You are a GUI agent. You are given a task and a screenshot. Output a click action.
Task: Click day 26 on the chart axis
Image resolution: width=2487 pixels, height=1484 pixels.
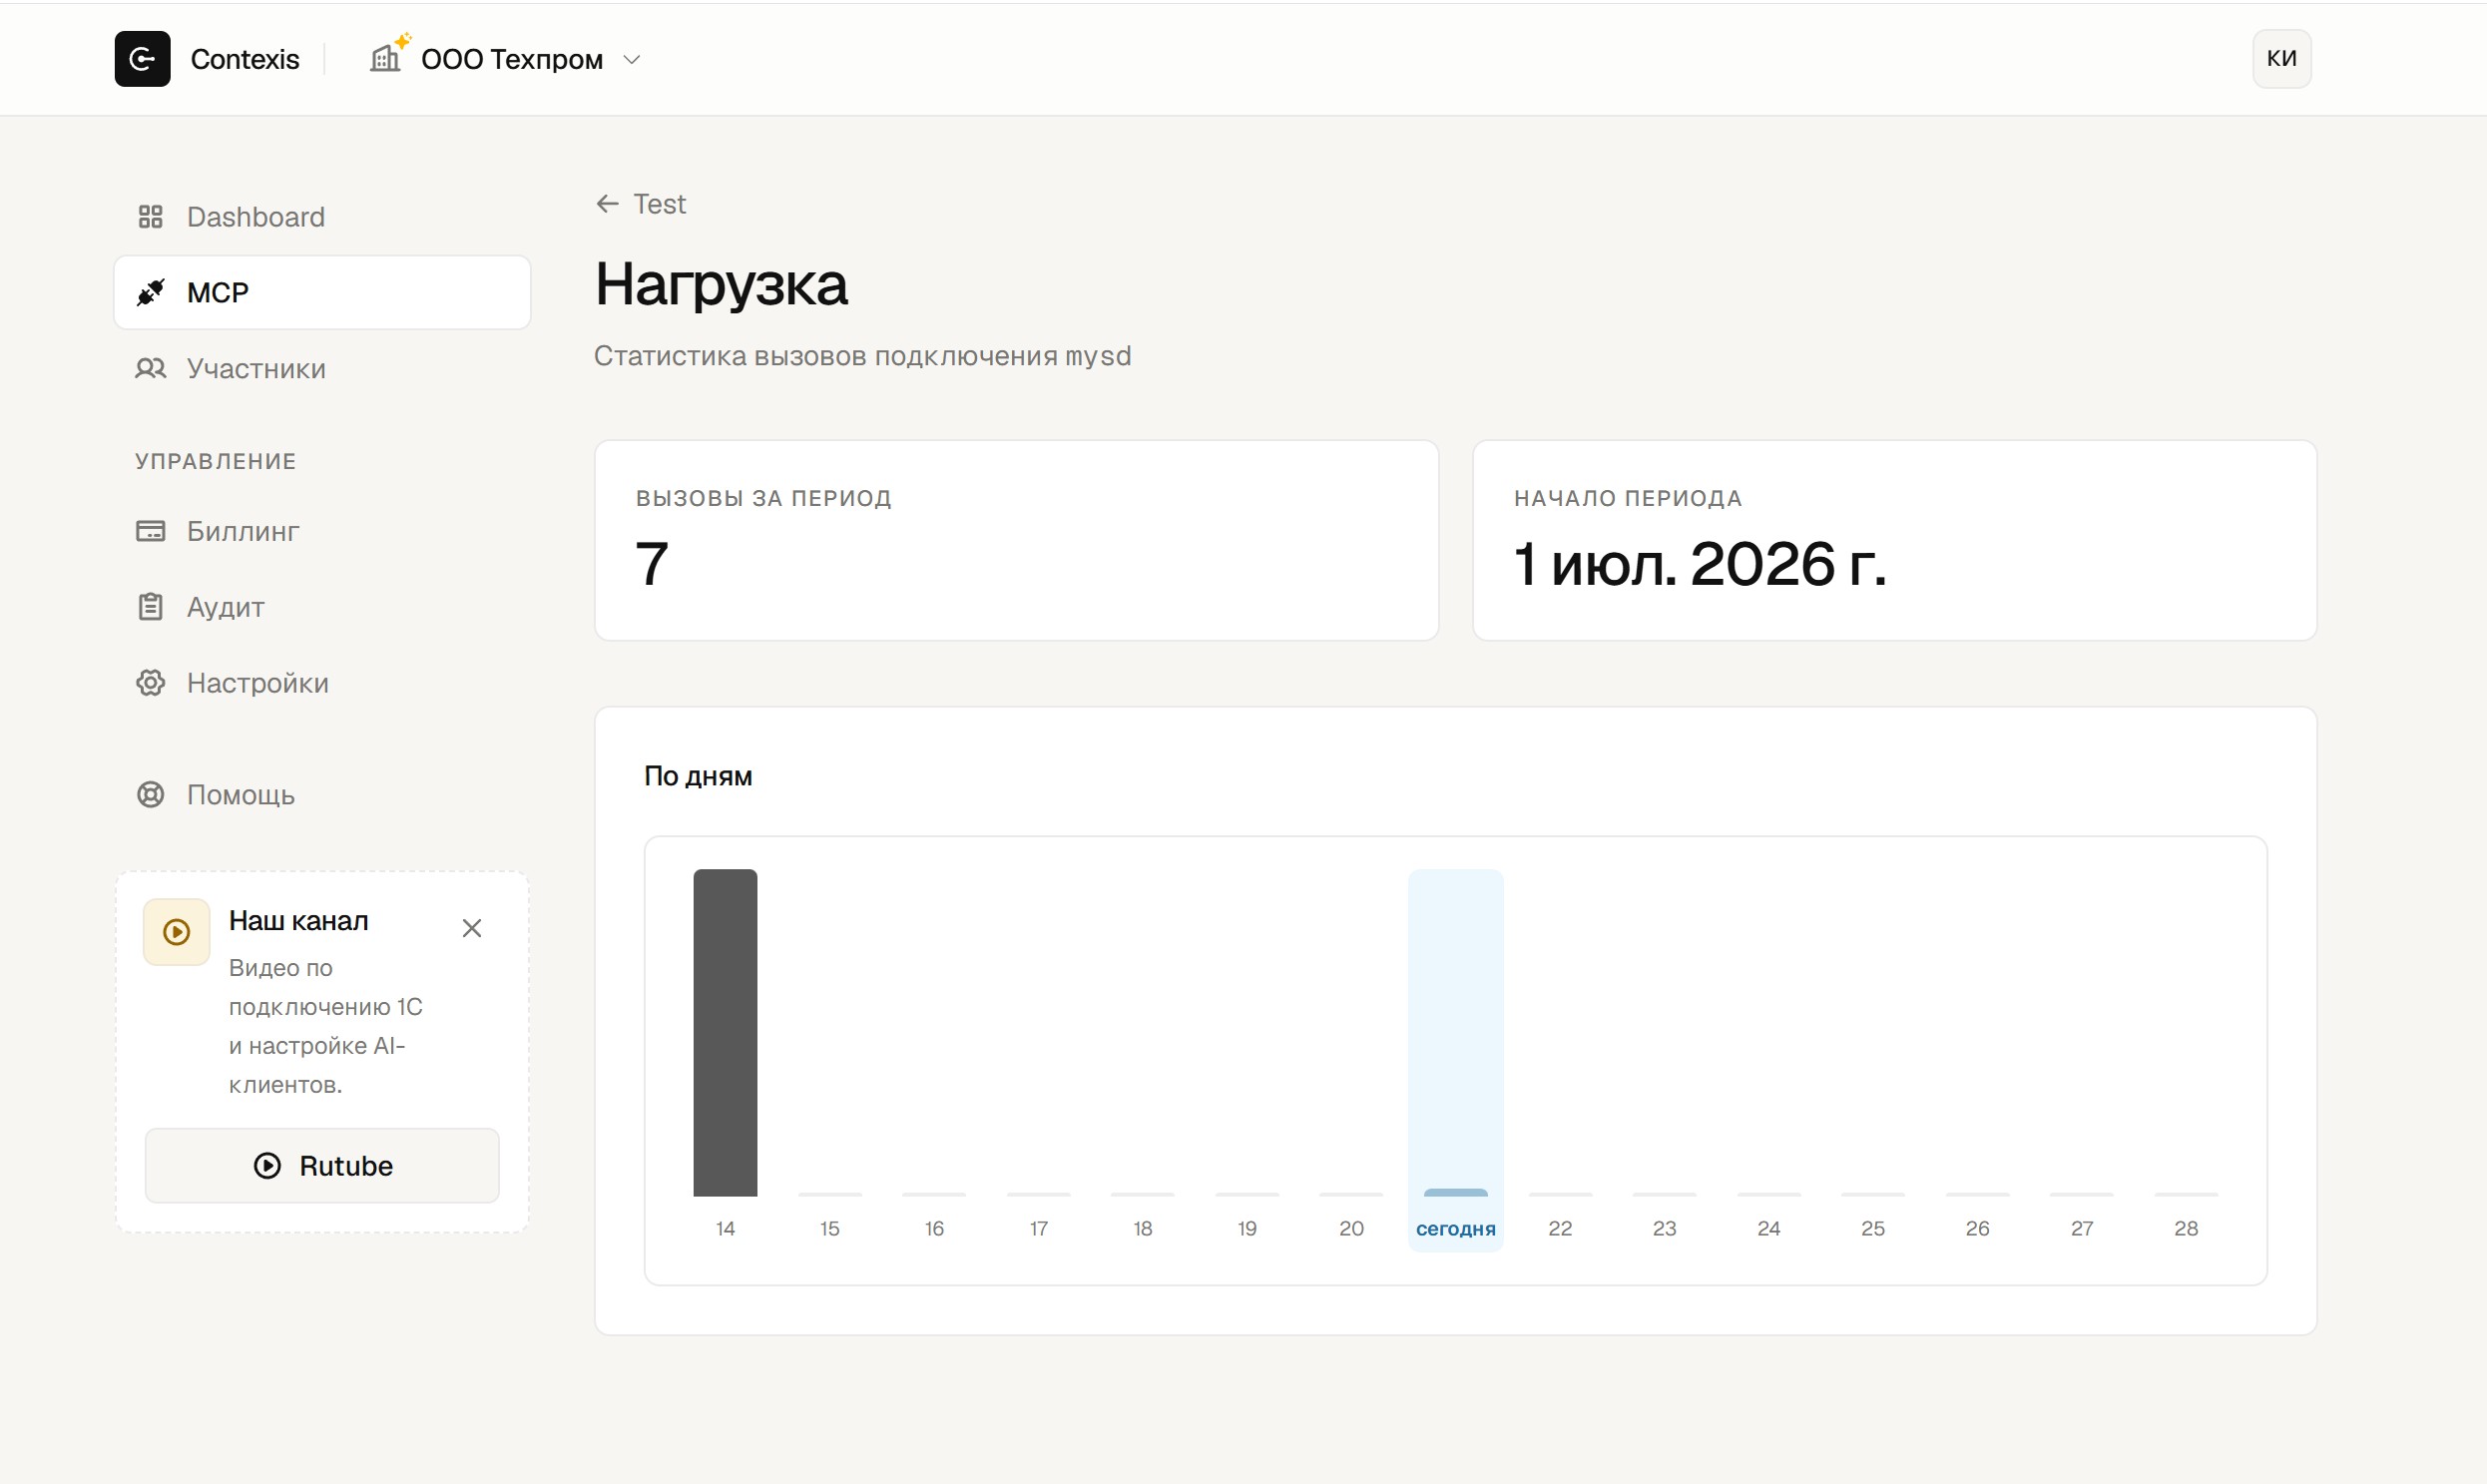[1977, 1228]
